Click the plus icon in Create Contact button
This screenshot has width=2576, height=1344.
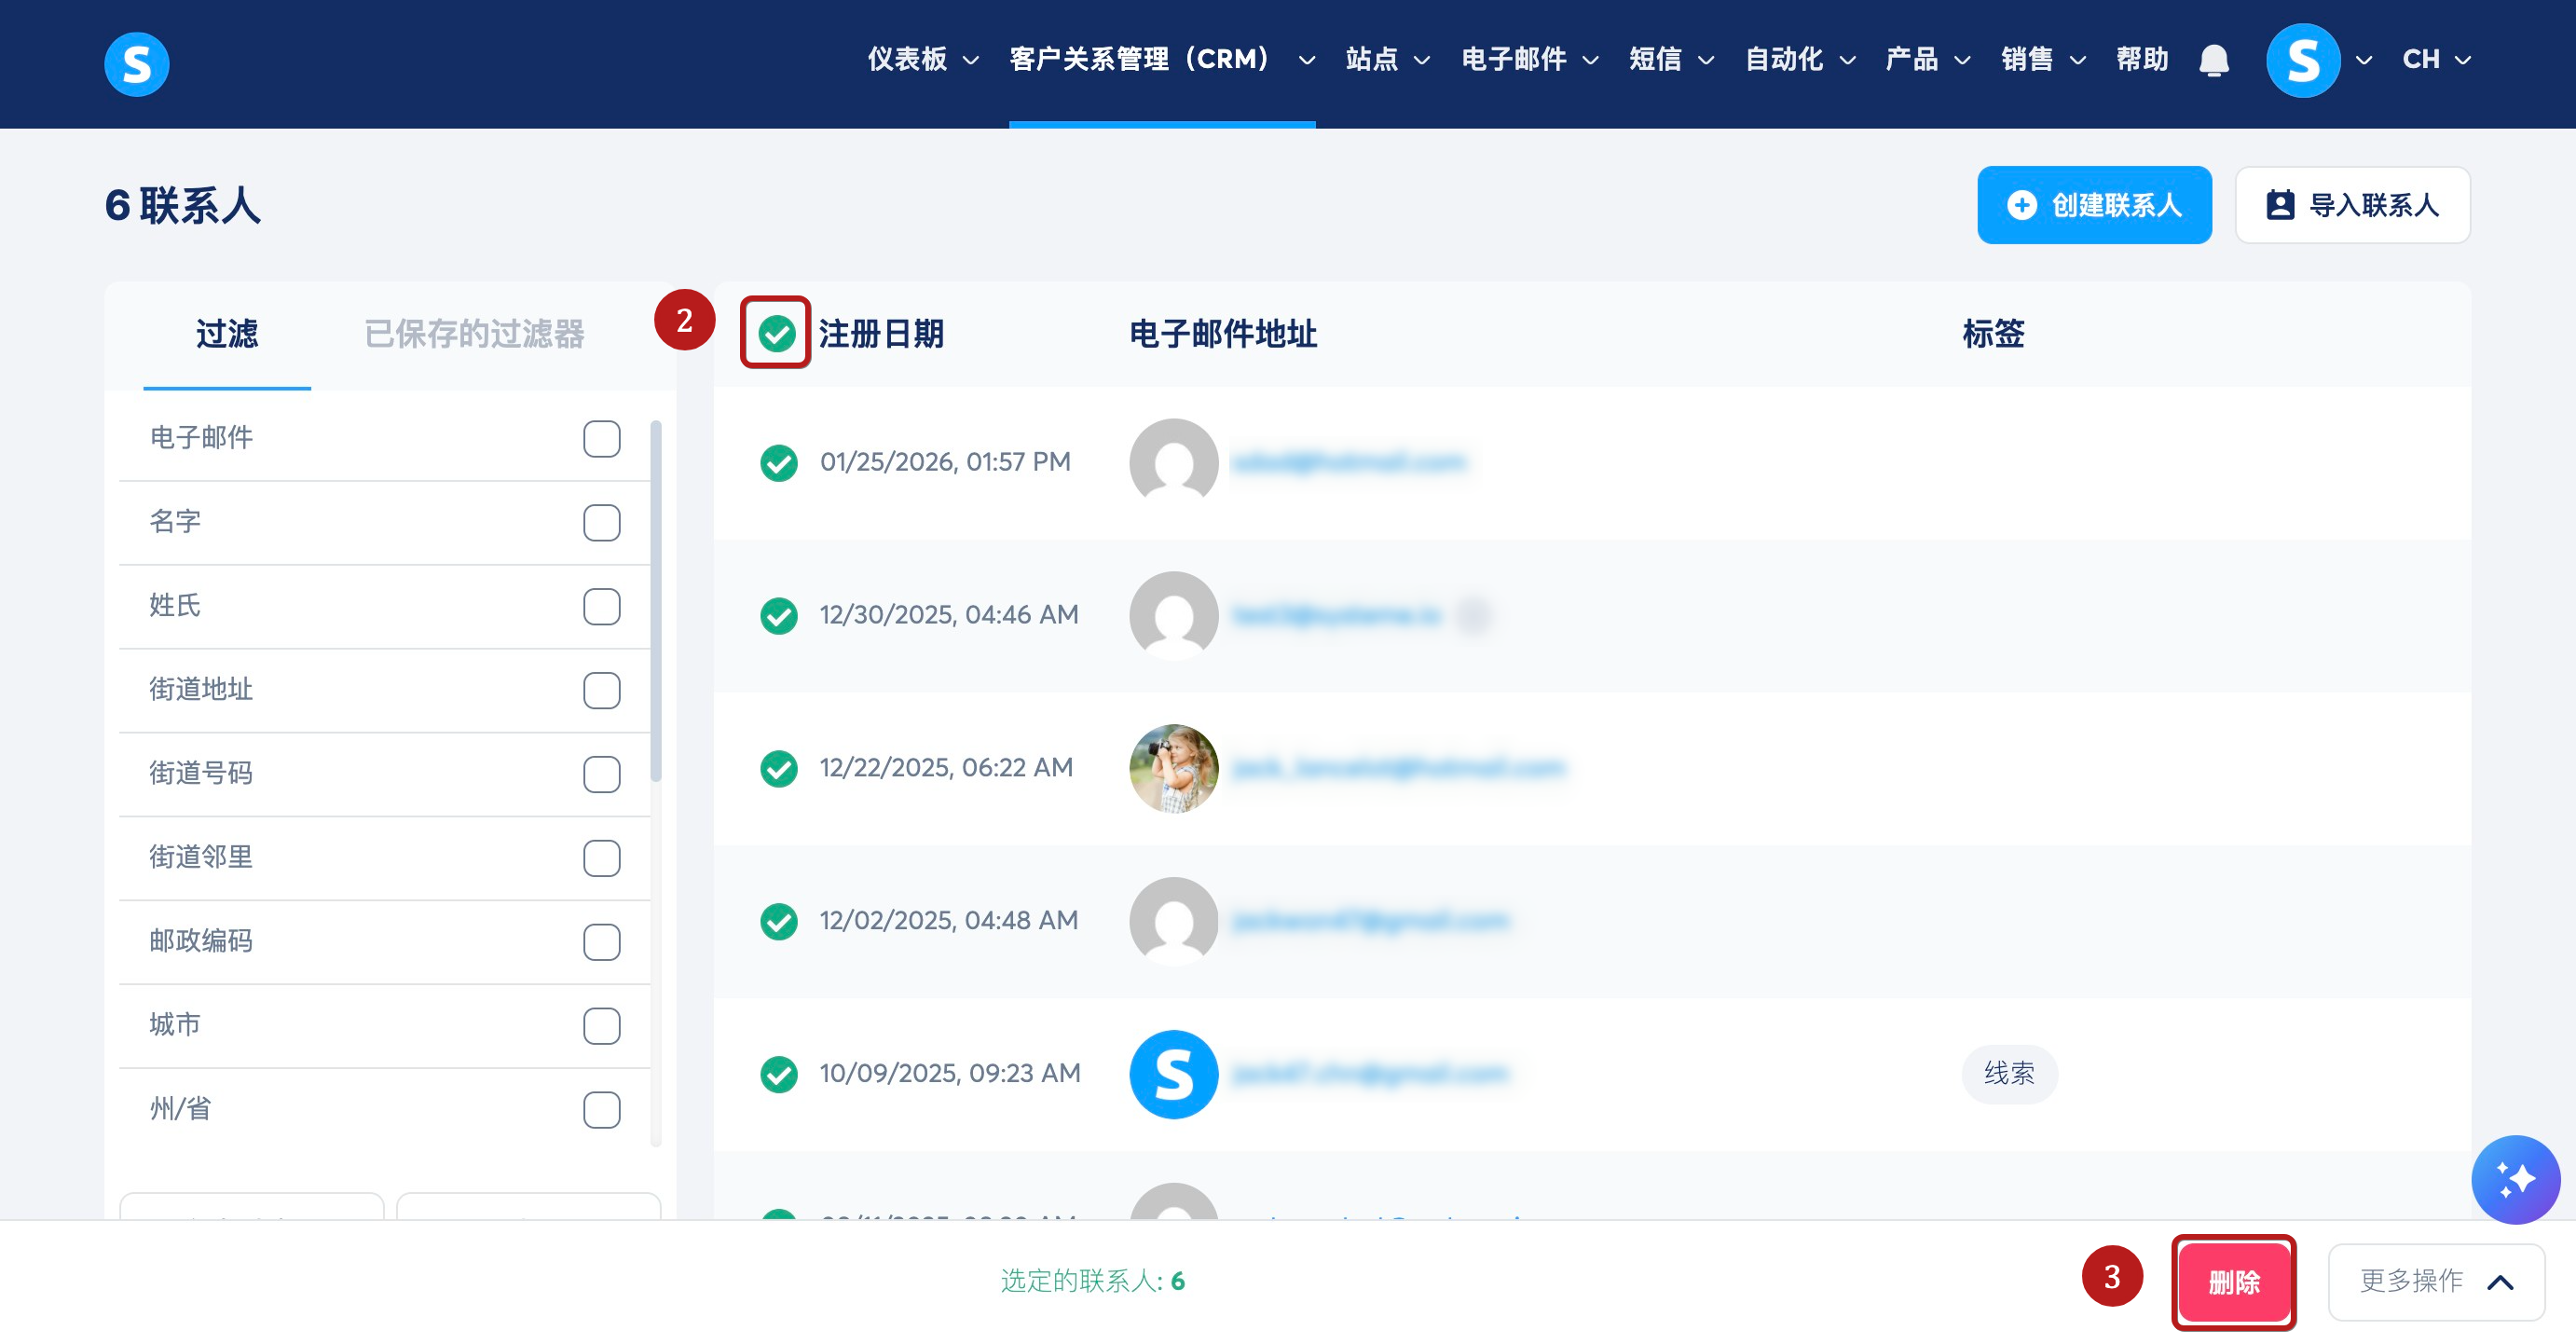tap(2021, 205)
